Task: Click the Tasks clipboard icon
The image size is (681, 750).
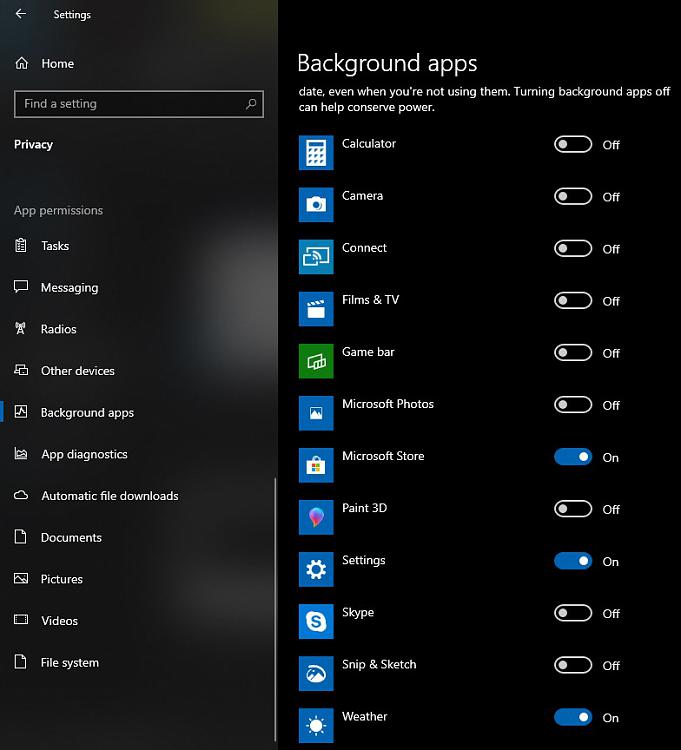Action: pyautogui.click(x=21, y=245)
